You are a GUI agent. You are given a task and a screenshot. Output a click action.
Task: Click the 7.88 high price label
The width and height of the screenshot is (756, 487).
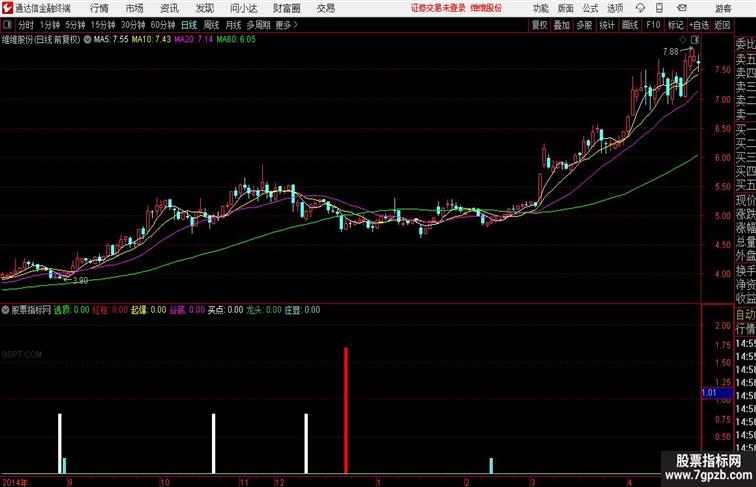671,52
